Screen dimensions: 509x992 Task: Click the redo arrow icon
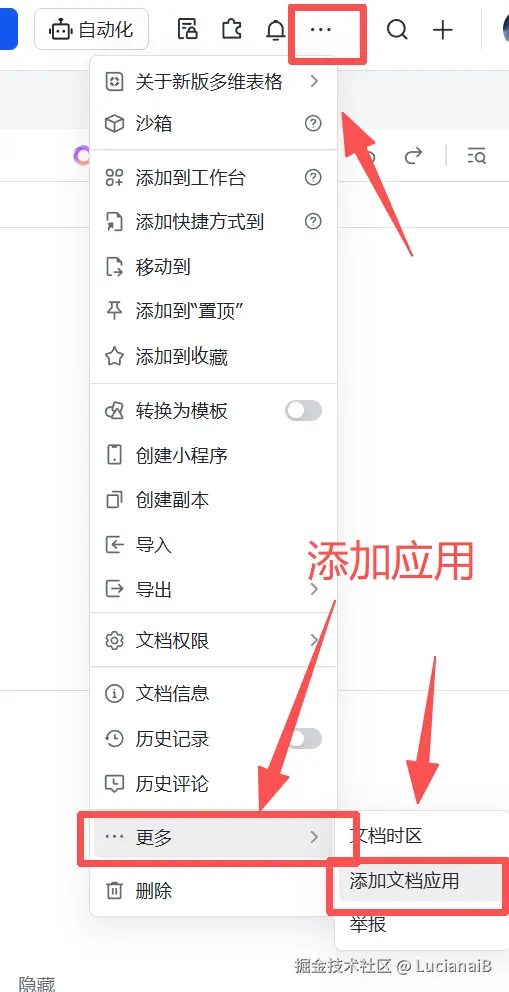[x=413, y=155]
